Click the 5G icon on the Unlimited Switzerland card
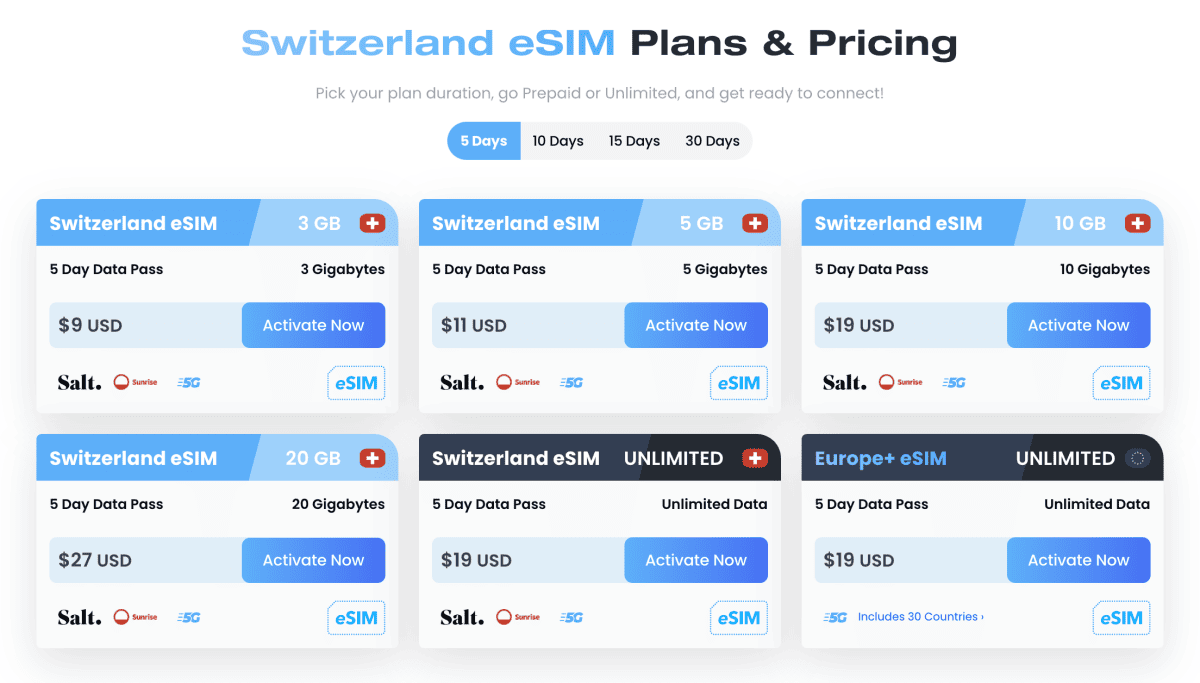1200x683 pixels. click(x=571, y=617)
